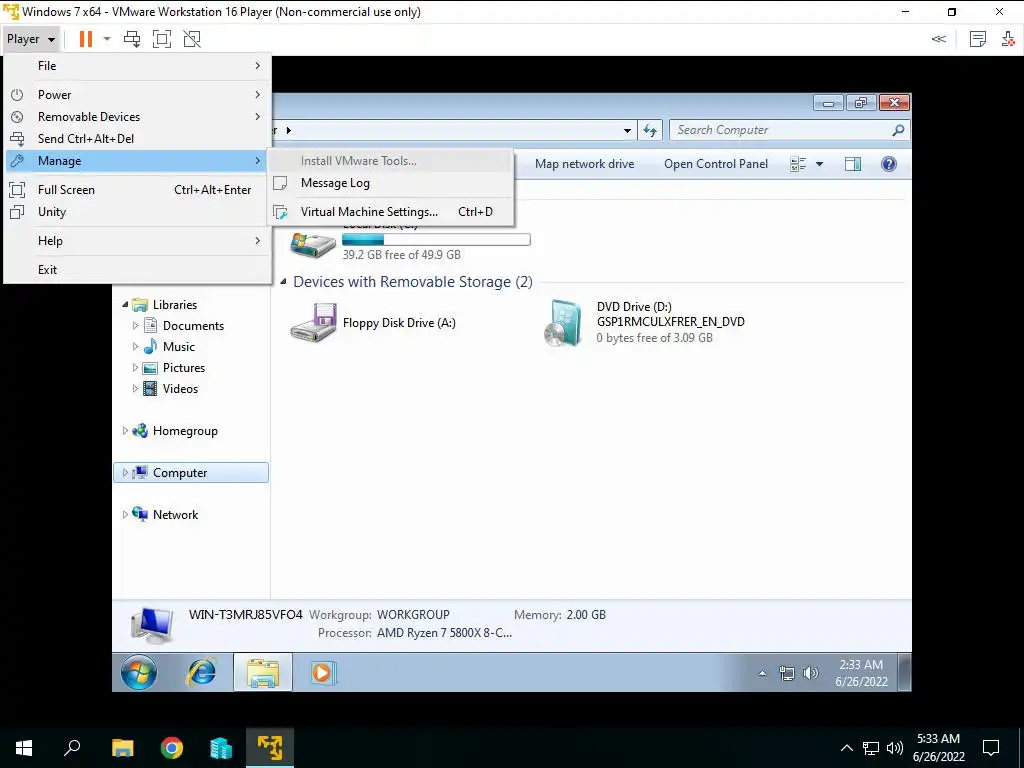1024x768 pixels.
Task: Select Documents in navigation tree
Action: (x=193, y=326)
